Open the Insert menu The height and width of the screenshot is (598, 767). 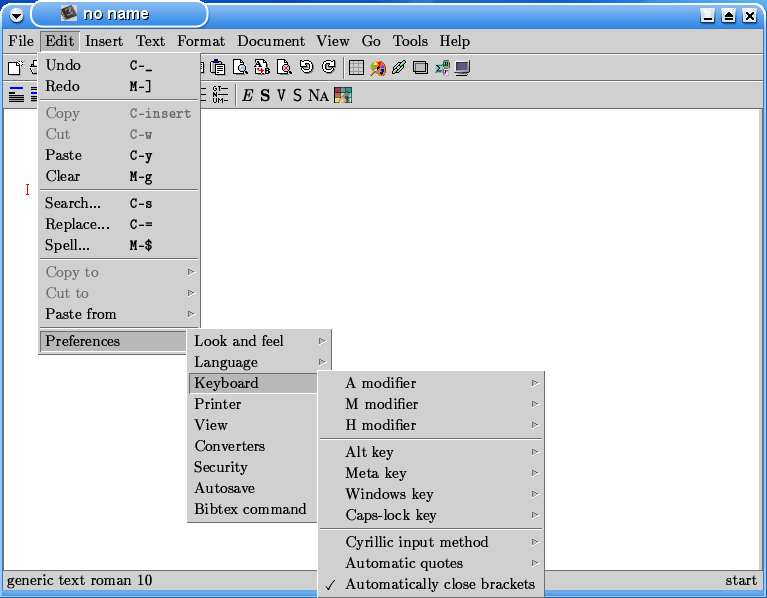[x=104, y=41]
